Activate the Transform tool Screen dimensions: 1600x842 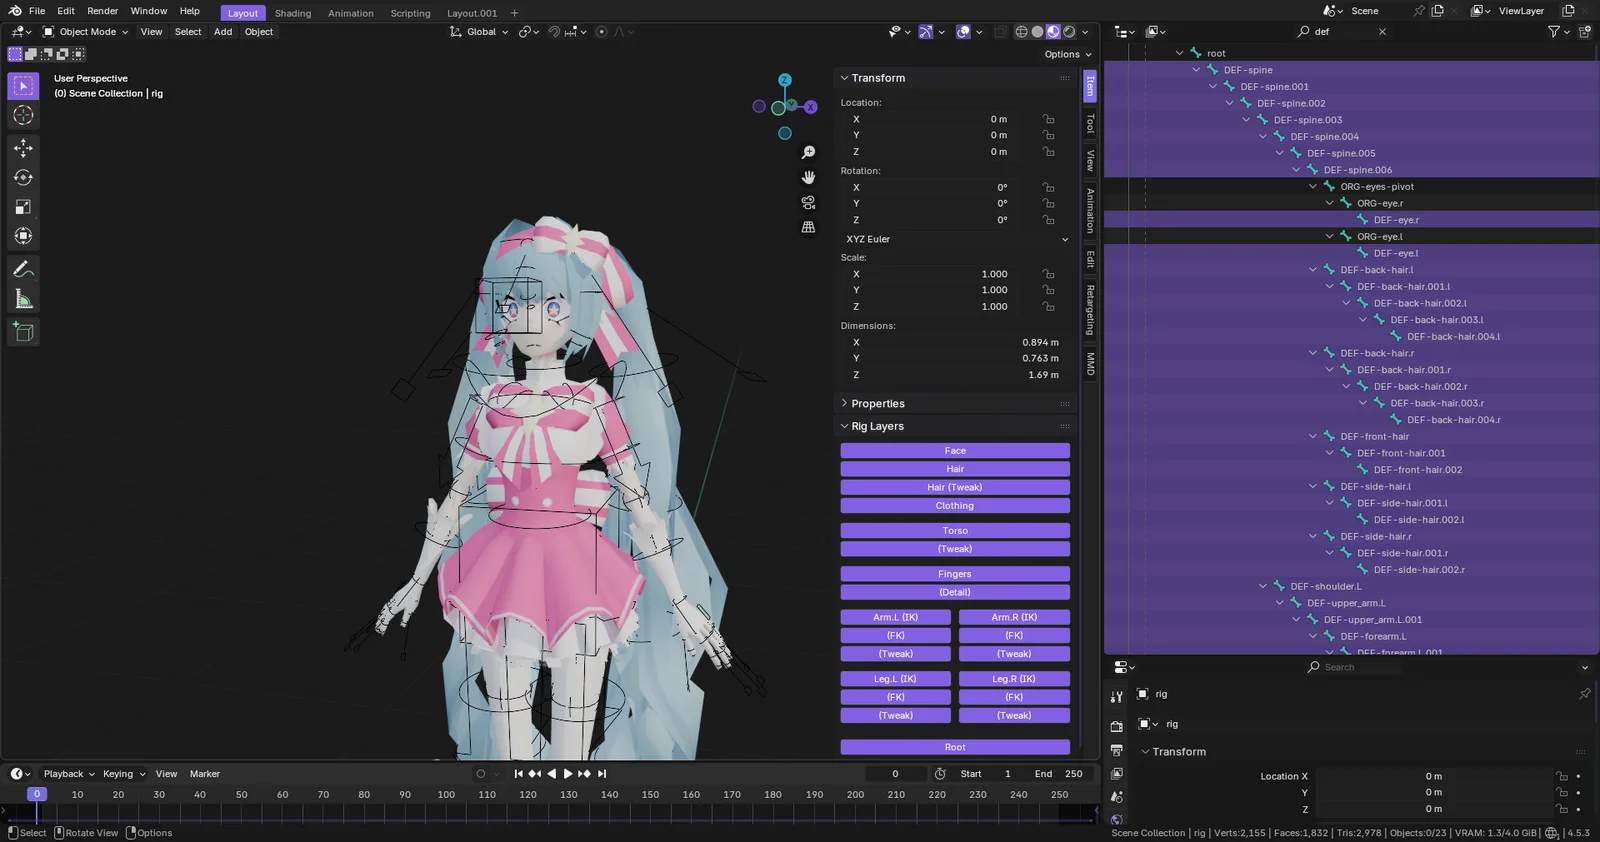pyautogui.click(x=23, y=236)
